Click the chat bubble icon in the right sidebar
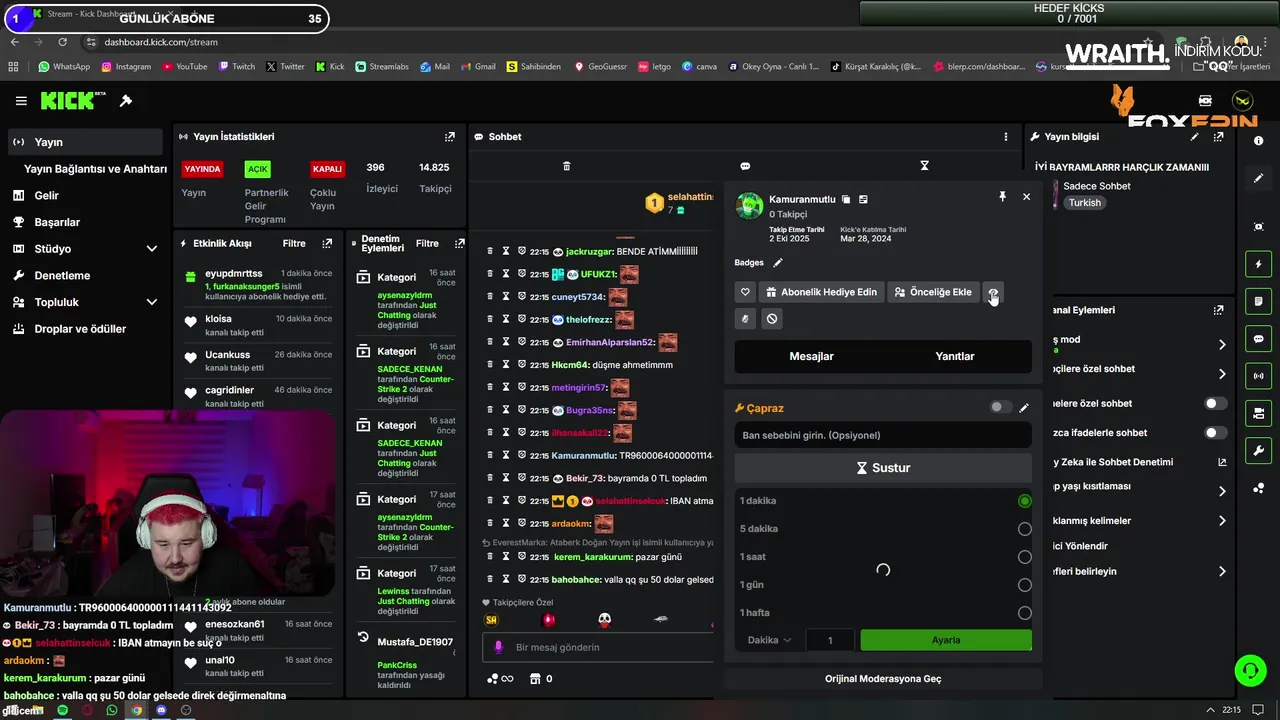 pos(1258,339)
